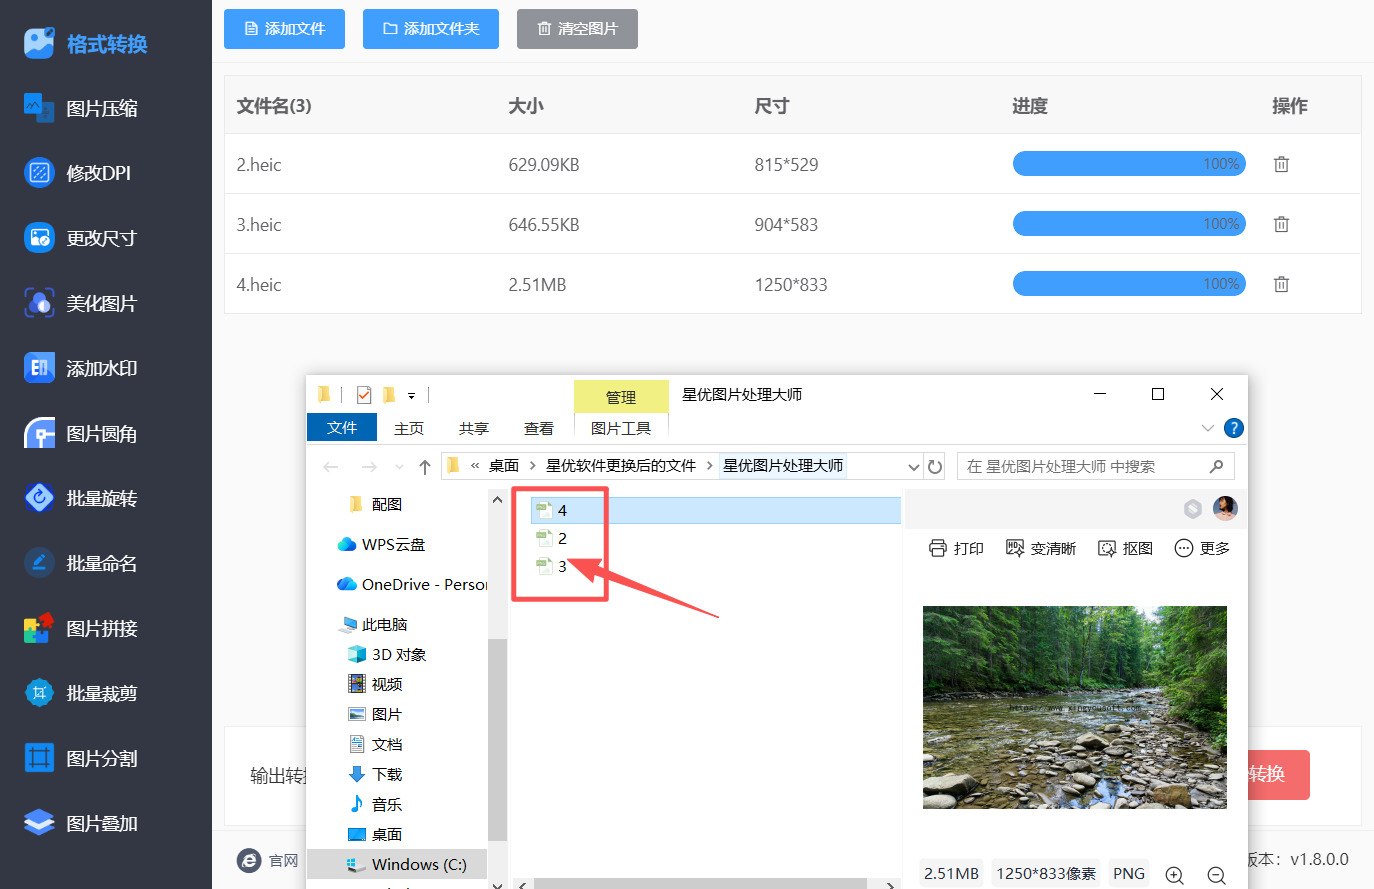Open 视频 folder in tree

pos(375,684)
